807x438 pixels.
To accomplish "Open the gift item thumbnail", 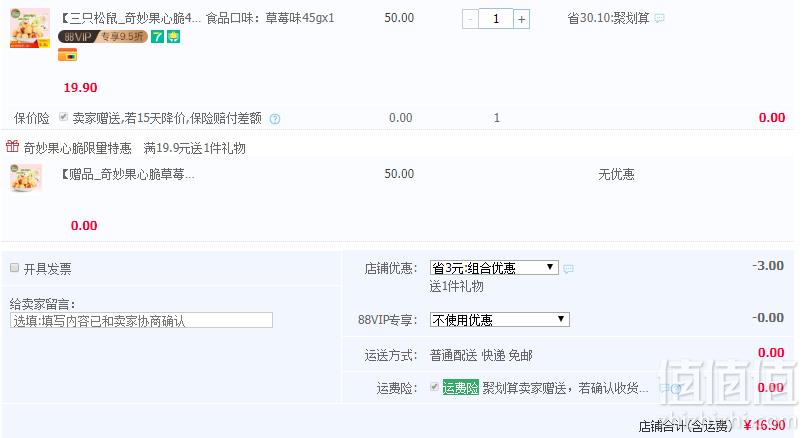I will pos(26,178).
